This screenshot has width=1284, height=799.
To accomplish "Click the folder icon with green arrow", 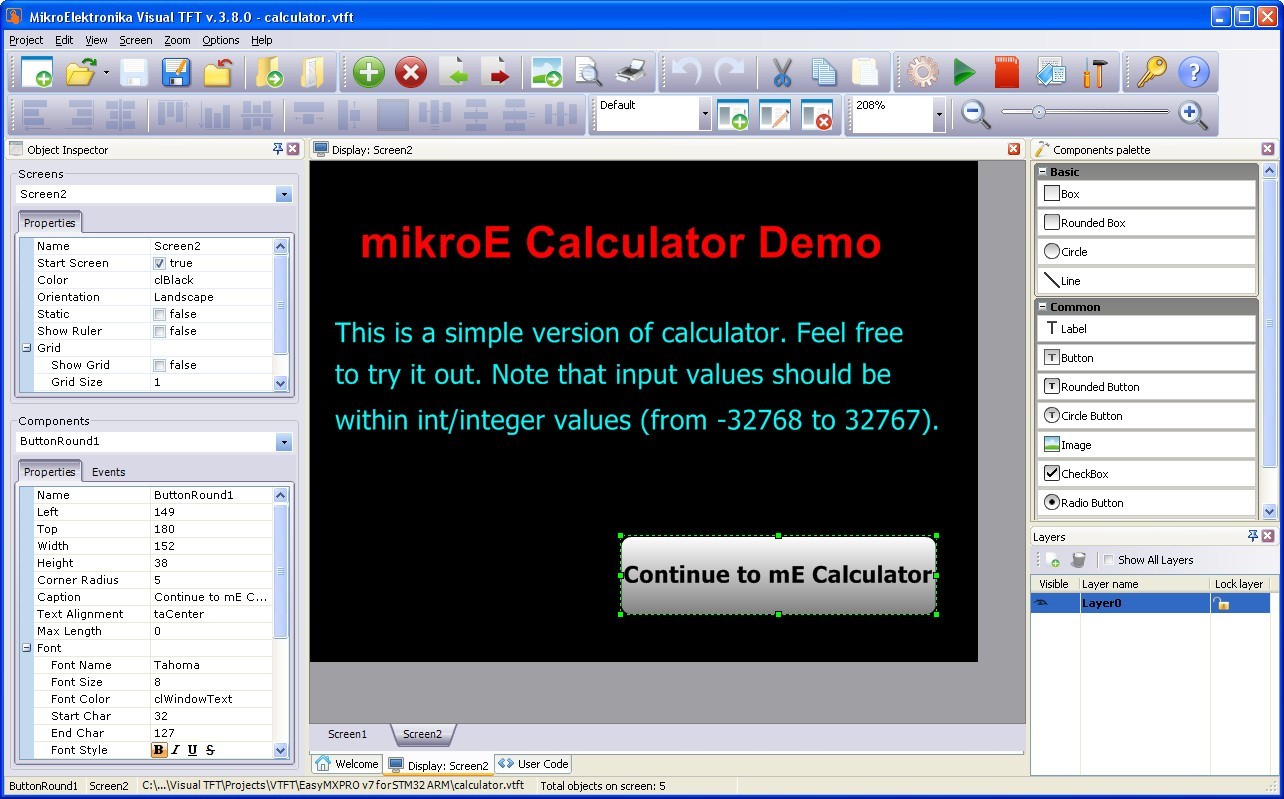I will [x=270, y=72].
